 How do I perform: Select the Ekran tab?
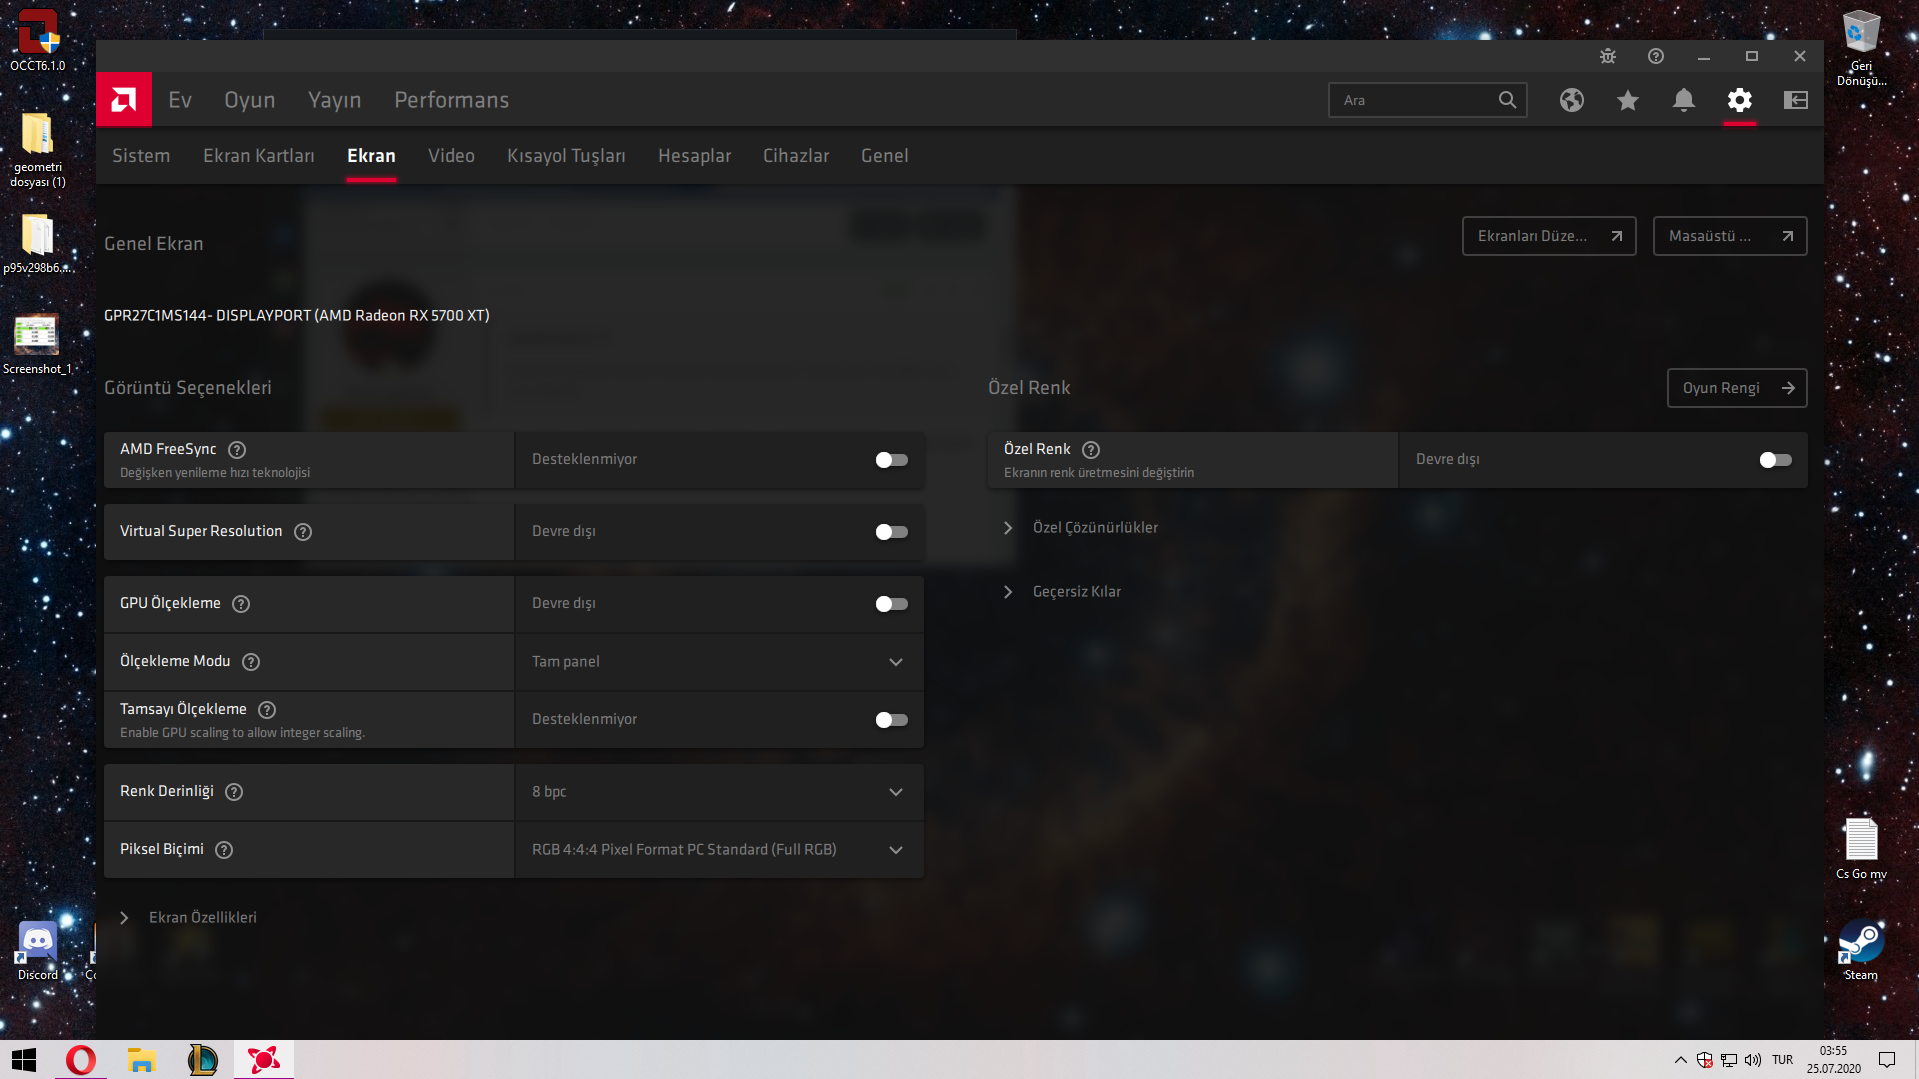[371, 156]
